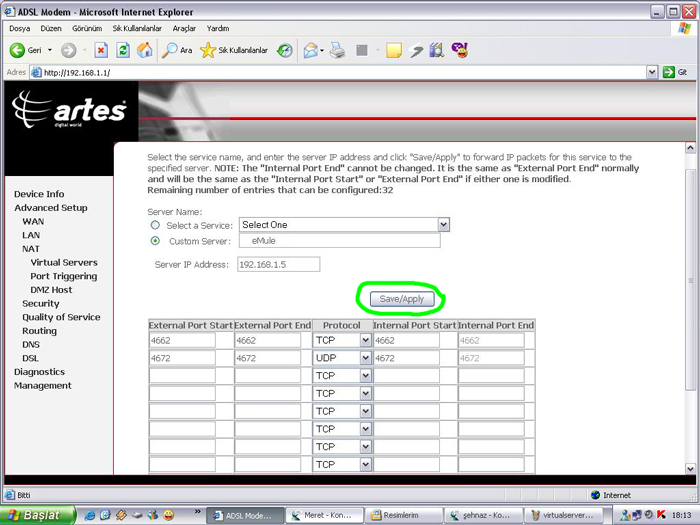This screenshot has height=525, width=700.
Task: Open the DSL section
Action: [x=30, y=358]
